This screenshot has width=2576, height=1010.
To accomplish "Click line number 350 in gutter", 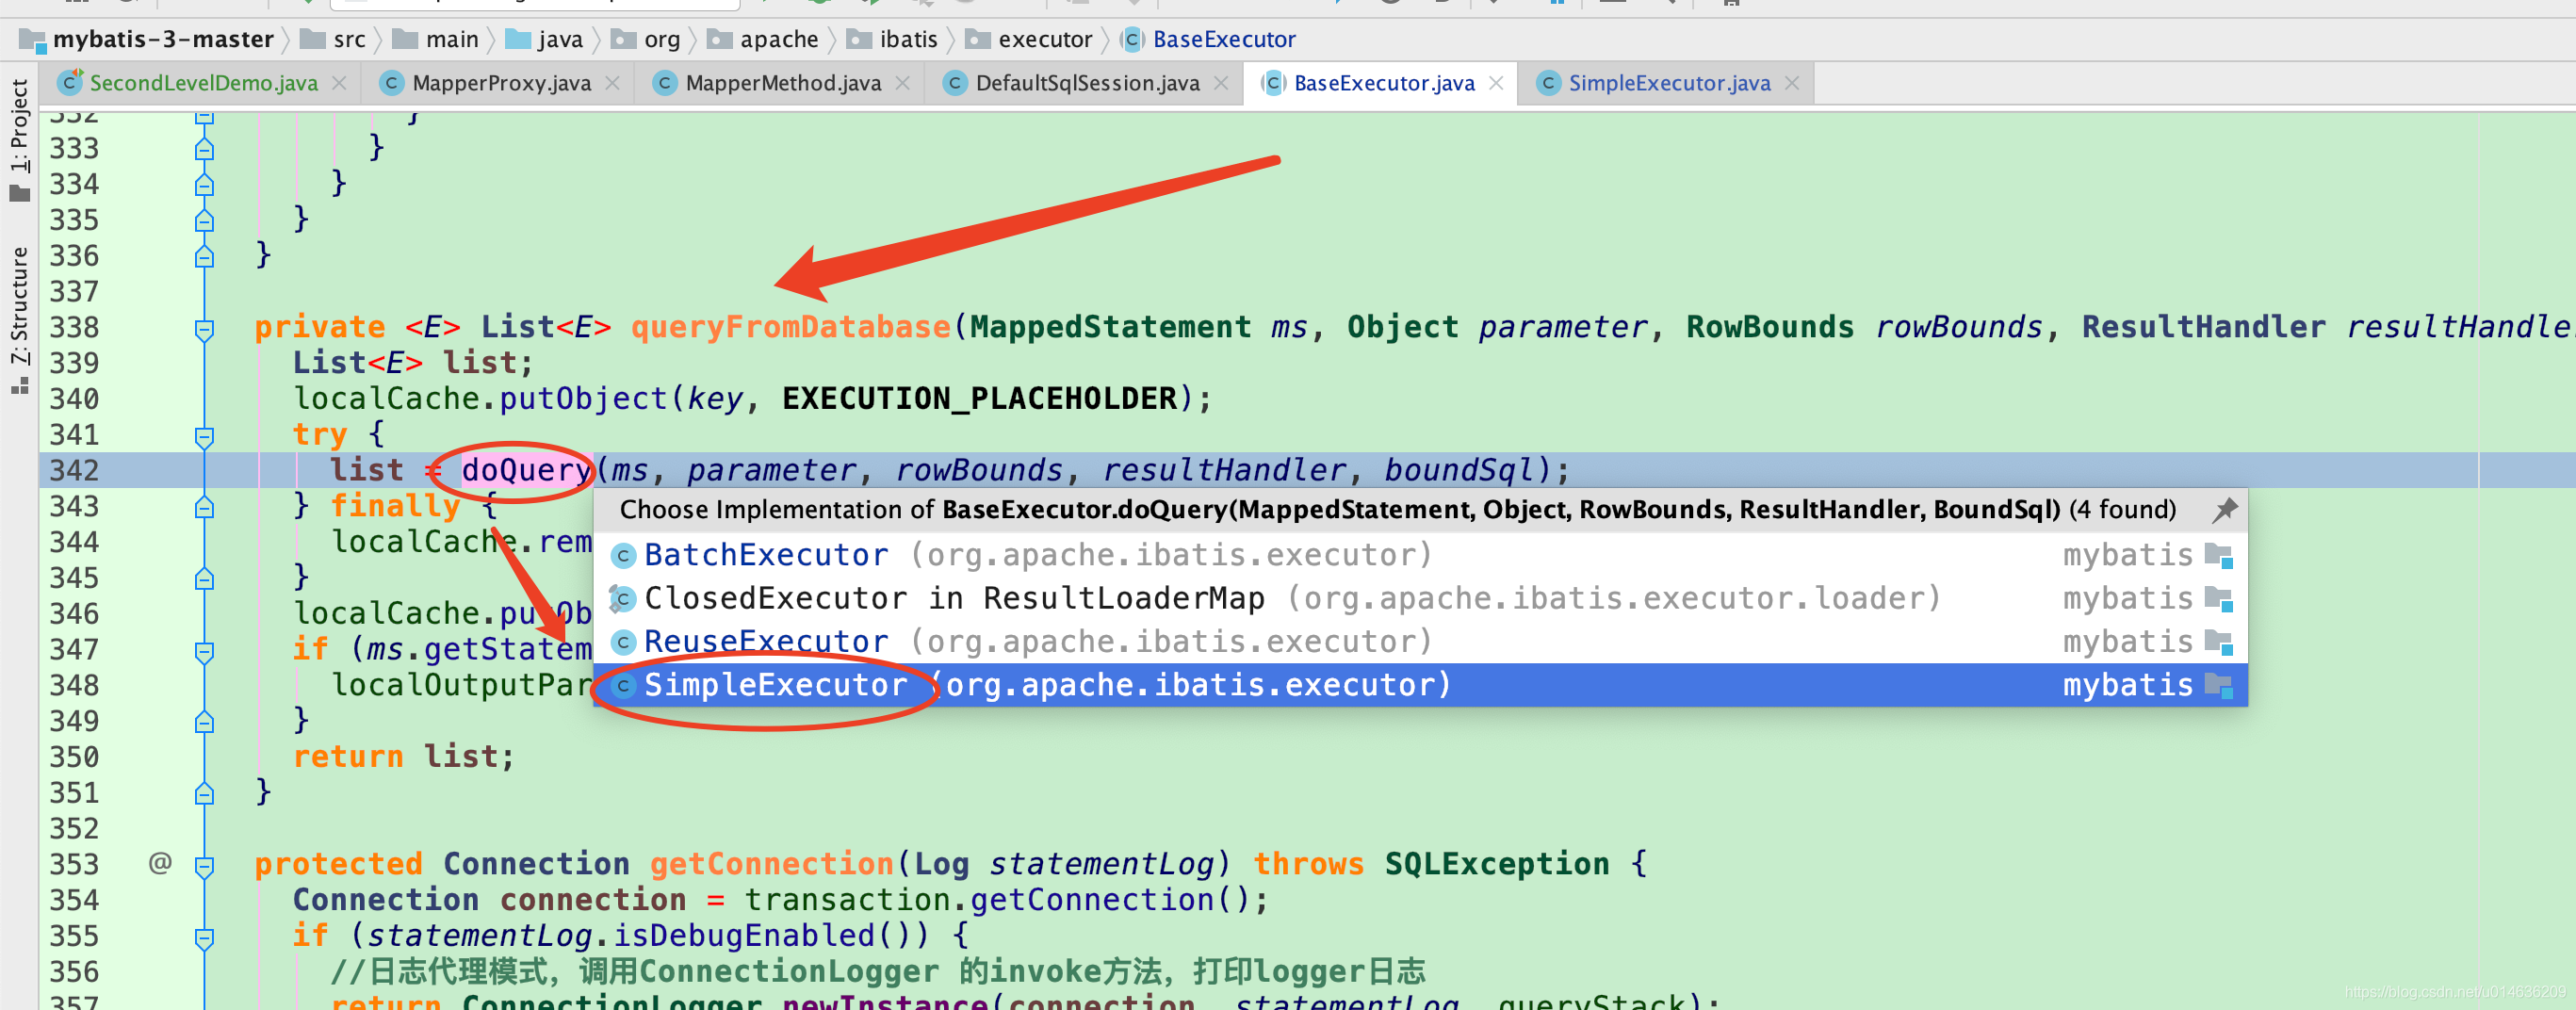I will tap(75, 757).
